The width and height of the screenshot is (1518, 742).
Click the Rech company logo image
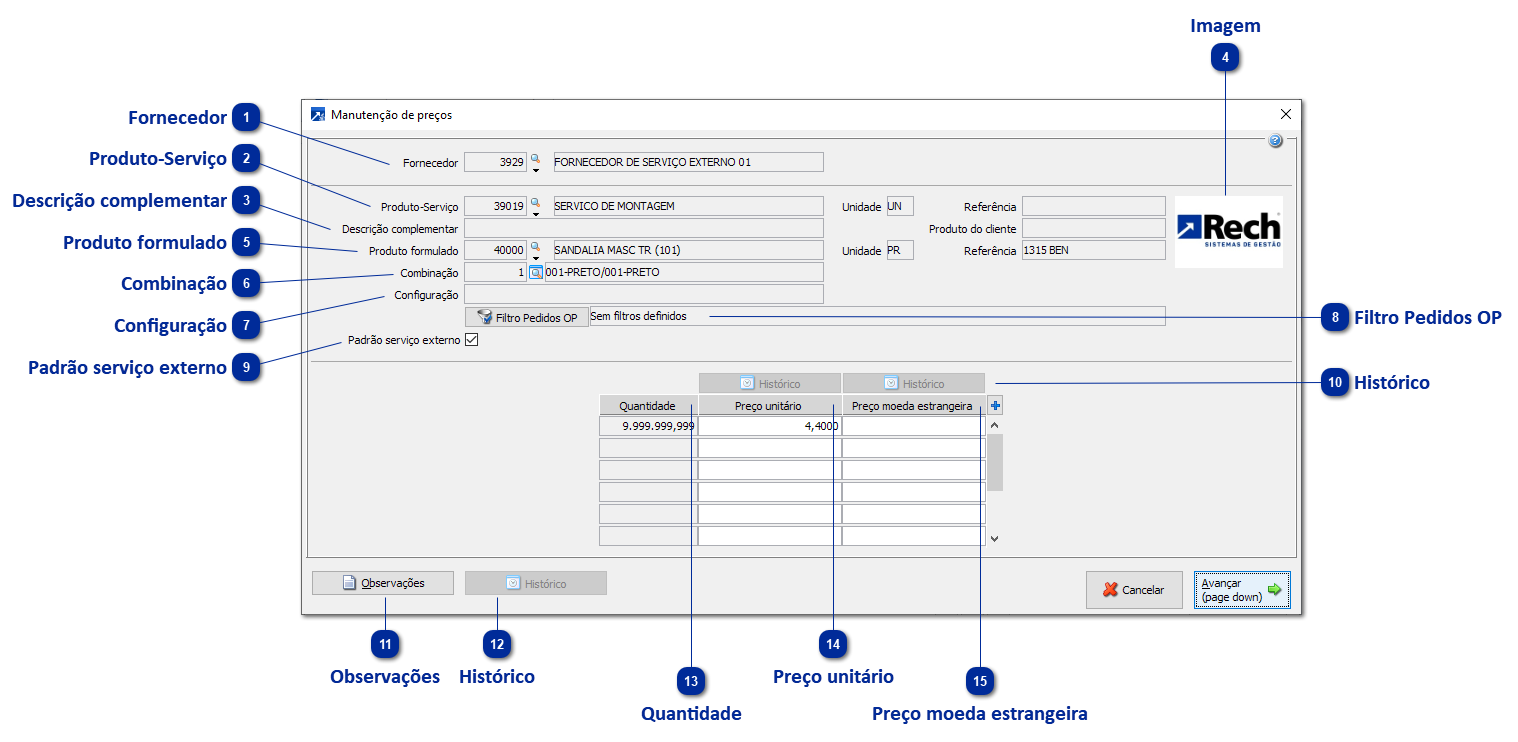(1228, 231)
